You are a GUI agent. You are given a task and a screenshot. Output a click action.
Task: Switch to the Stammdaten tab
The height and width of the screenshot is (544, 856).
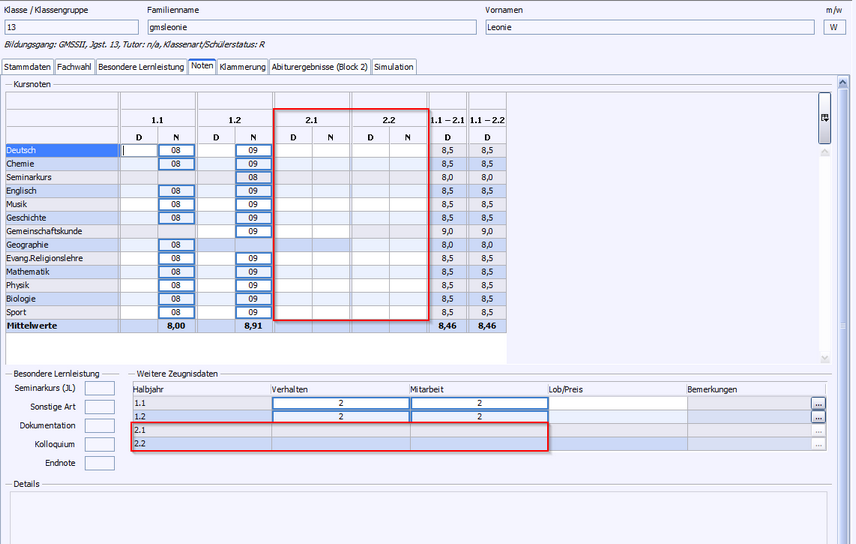pos(27,67)
